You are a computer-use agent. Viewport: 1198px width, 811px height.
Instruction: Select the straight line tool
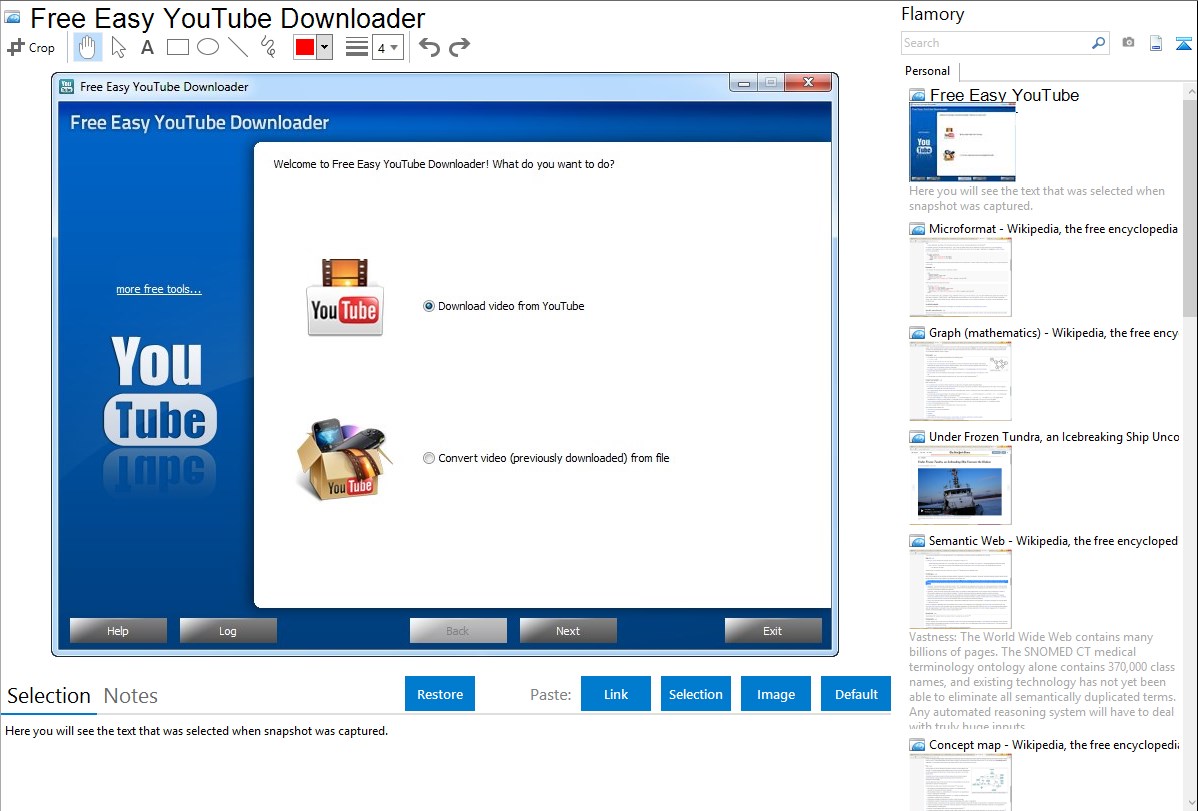click(238, 47)
